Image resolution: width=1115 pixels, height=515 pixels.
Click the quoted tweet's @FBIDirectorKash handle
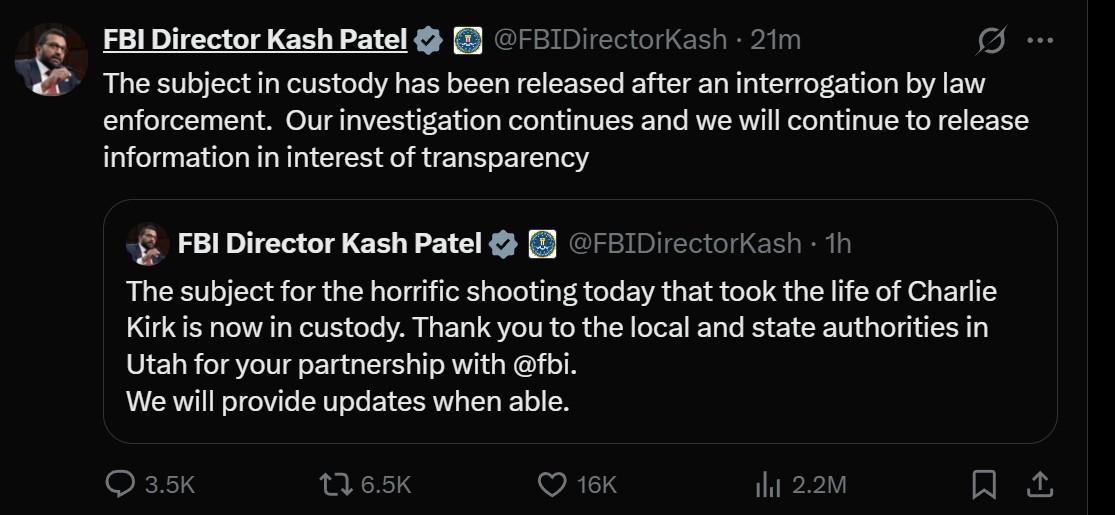tap(685, 243)
